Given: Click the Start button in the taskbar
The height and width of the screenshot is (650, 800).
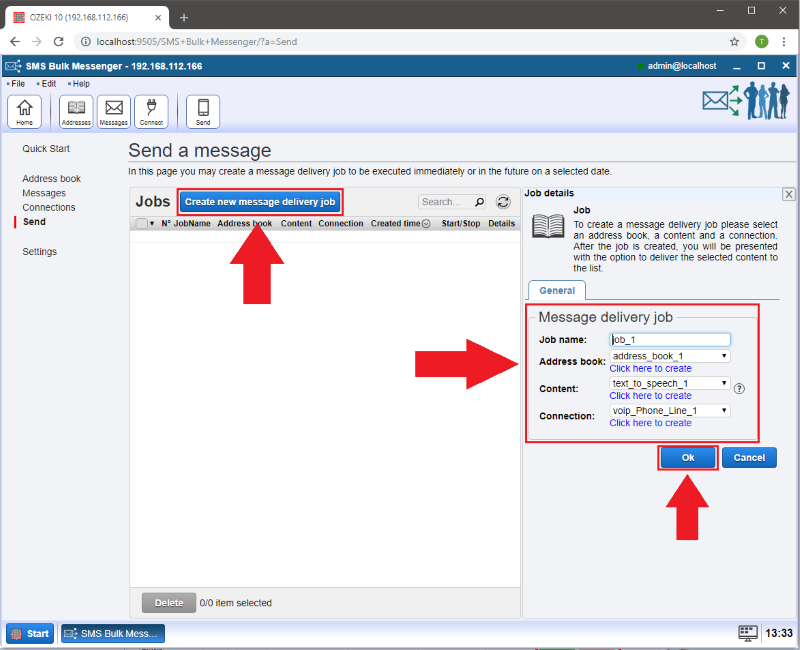Looking at the screenshot, I should 30,633.
